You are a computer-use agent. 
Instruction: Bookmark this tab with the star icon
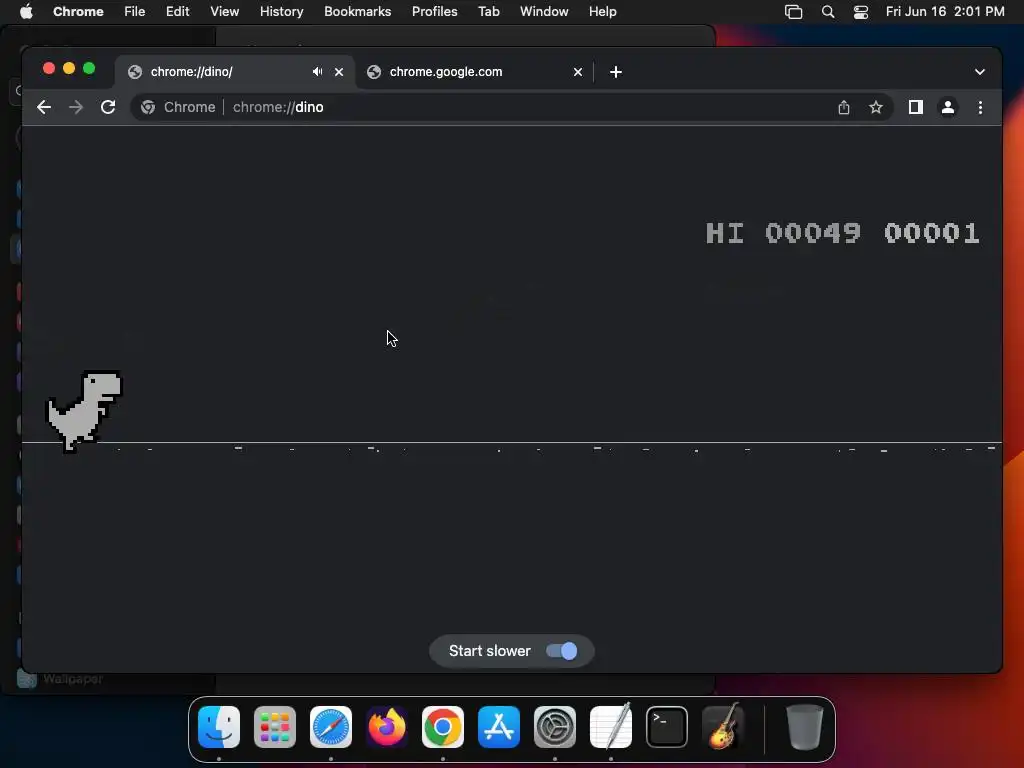[876, 107]
